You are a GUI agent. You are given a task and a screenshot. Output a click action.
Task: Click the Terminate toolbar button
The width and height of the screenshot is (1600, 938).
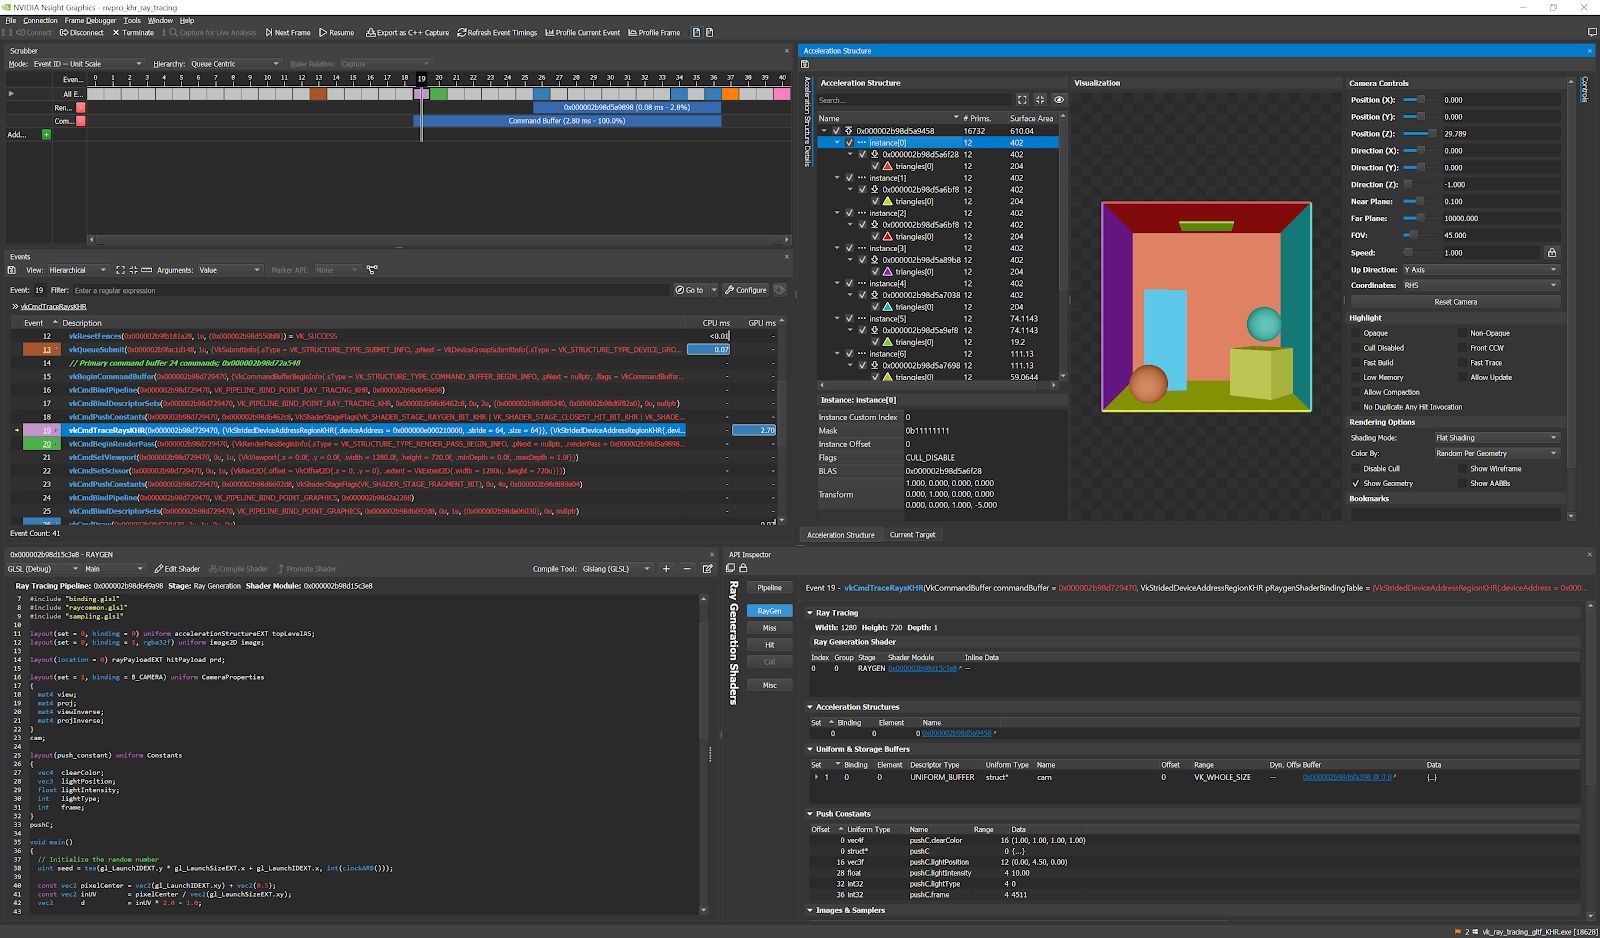(133, 32)
